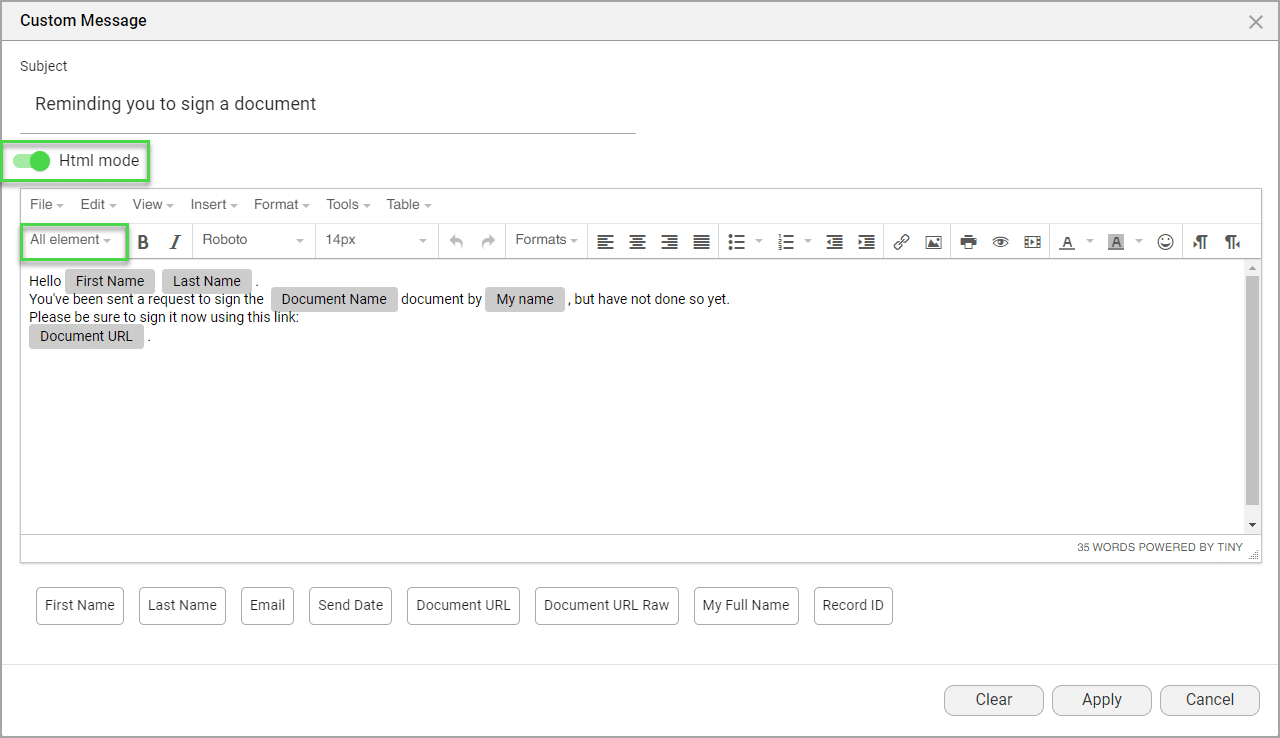Click the increase indent icon
The image size is (1280, 738).
pos(865,241)
